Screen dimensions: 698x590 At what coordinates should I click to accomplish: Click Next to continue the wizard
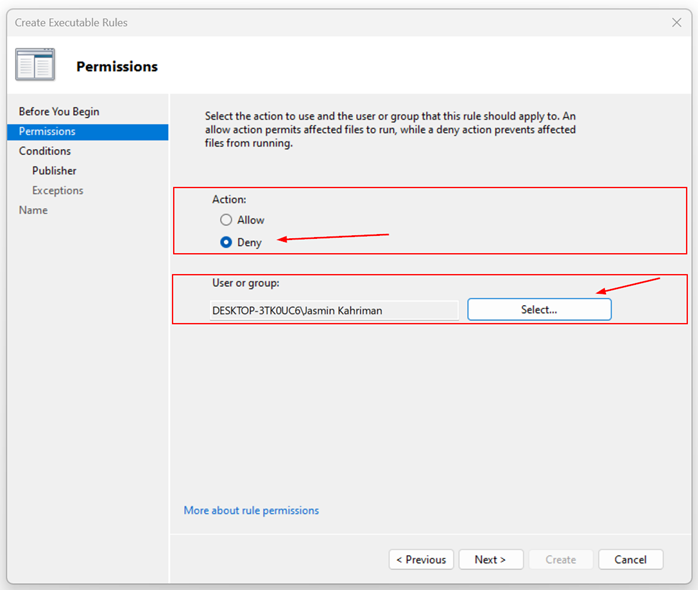coord(490,560)
